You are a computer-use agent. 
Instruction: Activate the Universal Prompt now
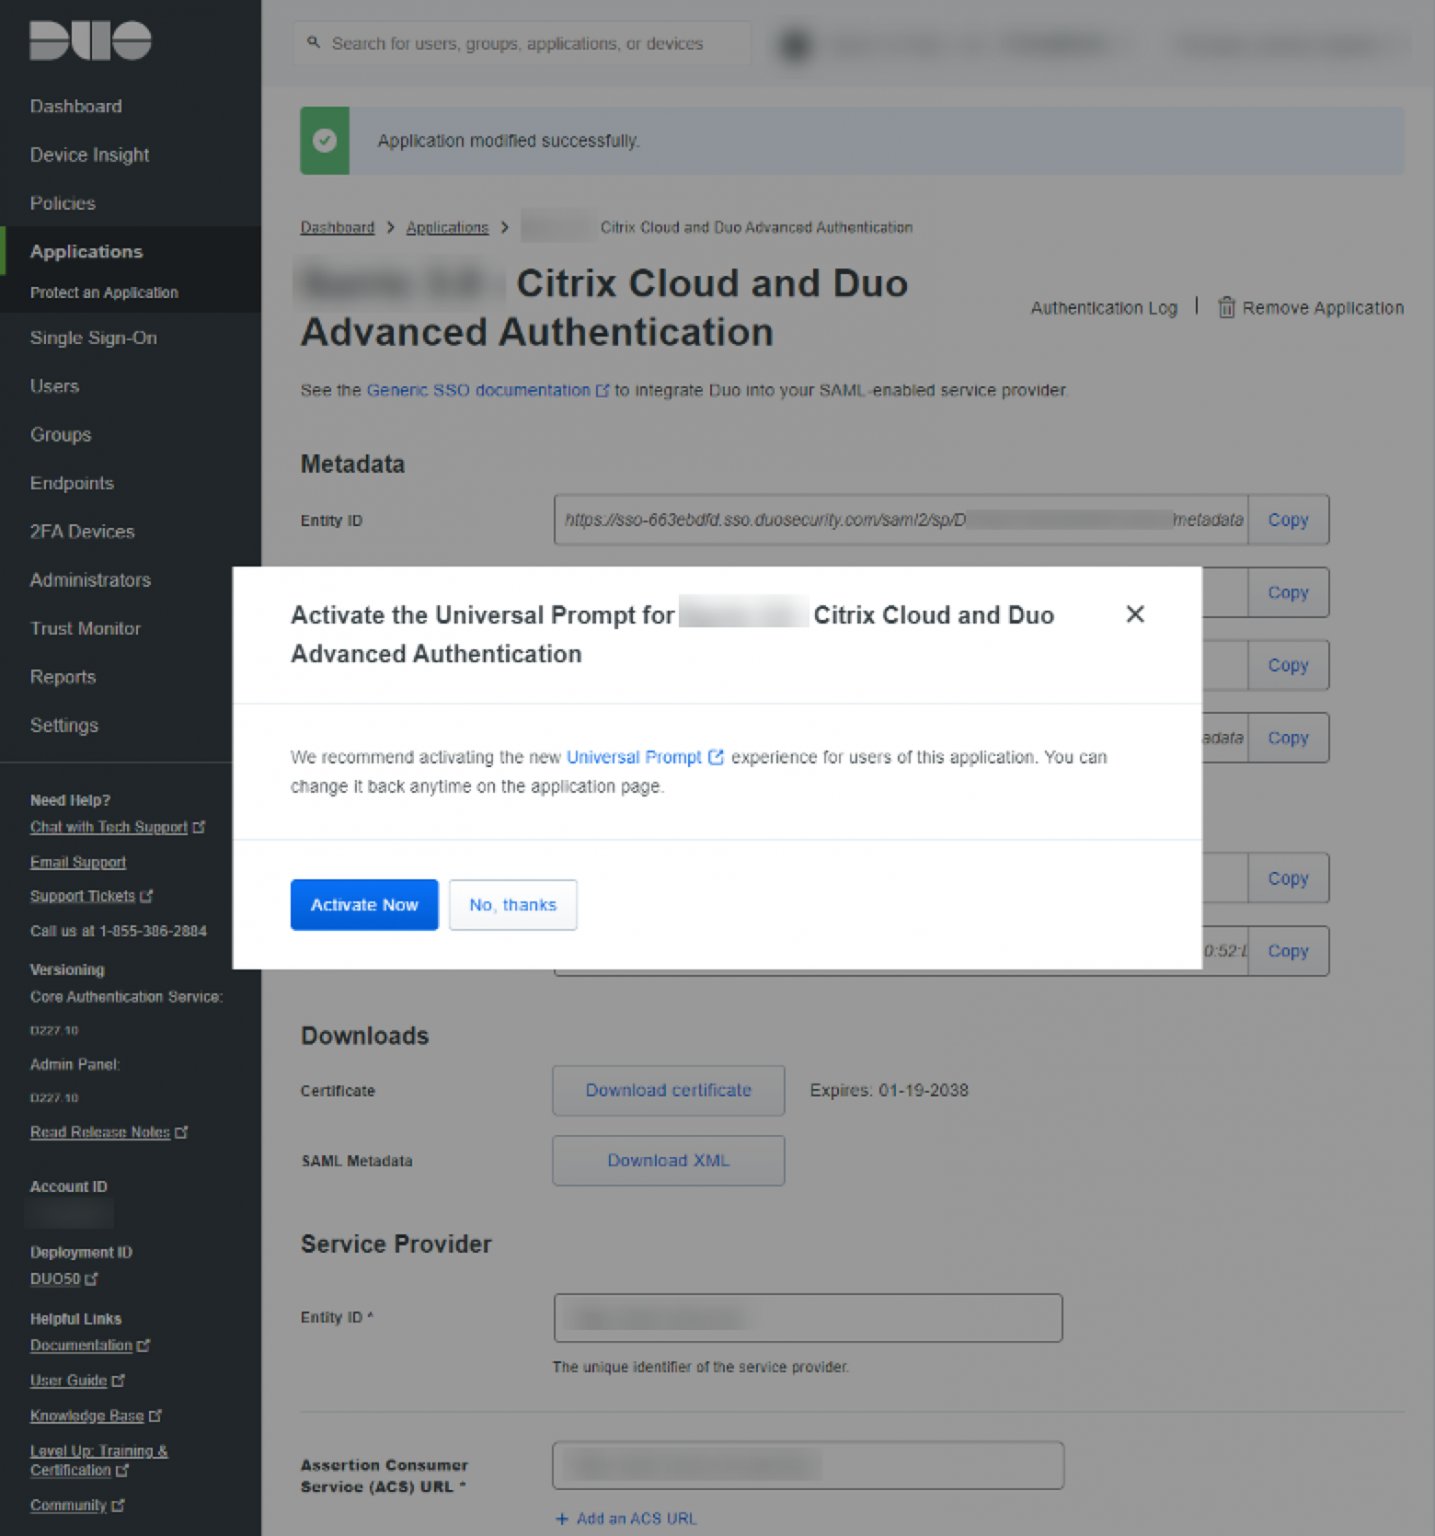point(364,904)
